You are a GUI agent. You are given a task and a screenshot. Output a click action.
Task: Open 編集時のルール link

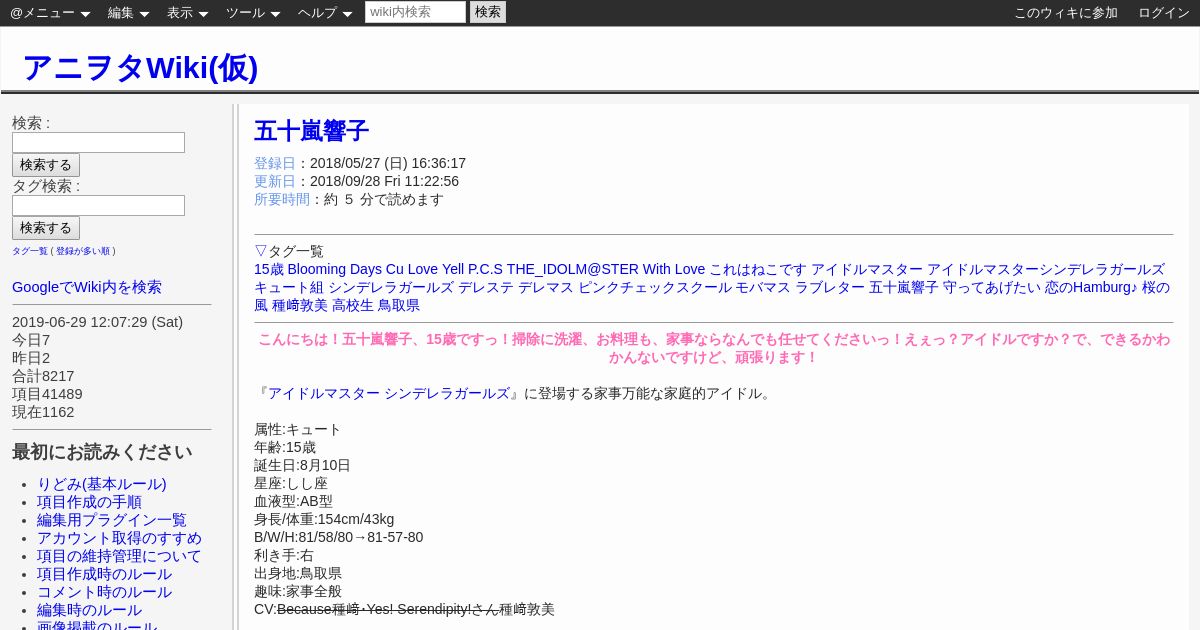coord(89,610)
